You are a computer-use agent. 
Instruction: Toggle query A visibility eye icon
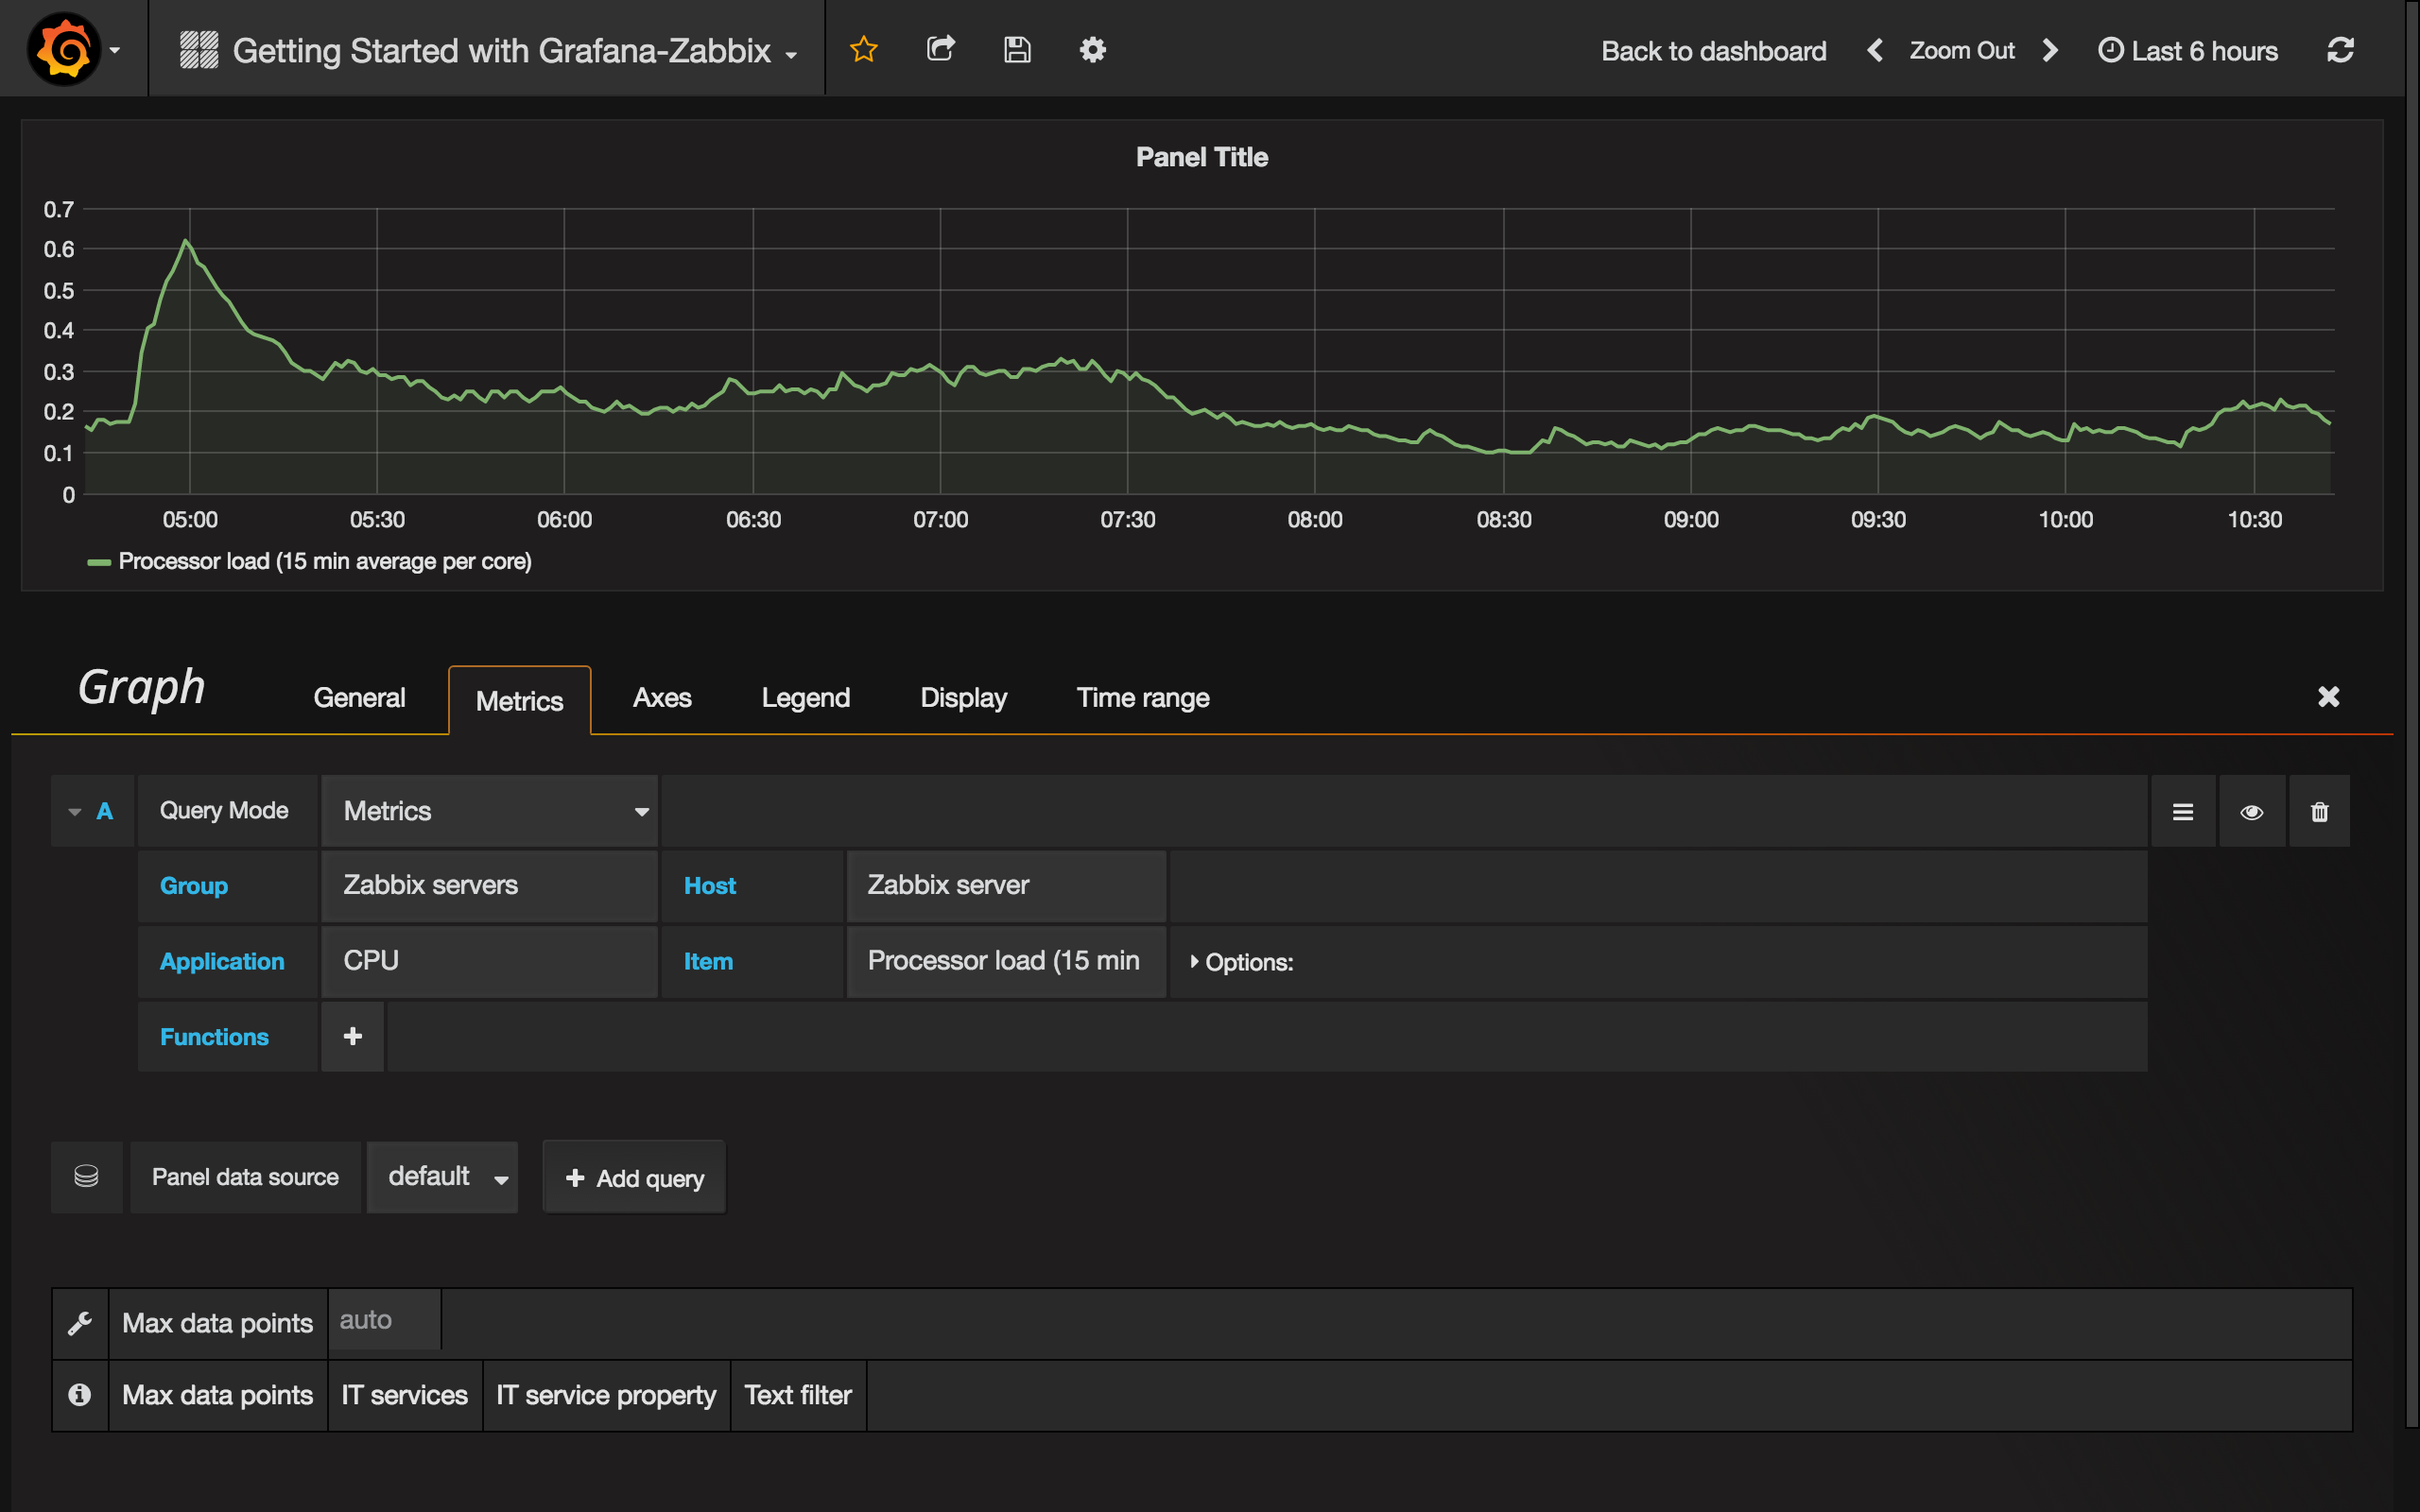tap(2251, 812)
